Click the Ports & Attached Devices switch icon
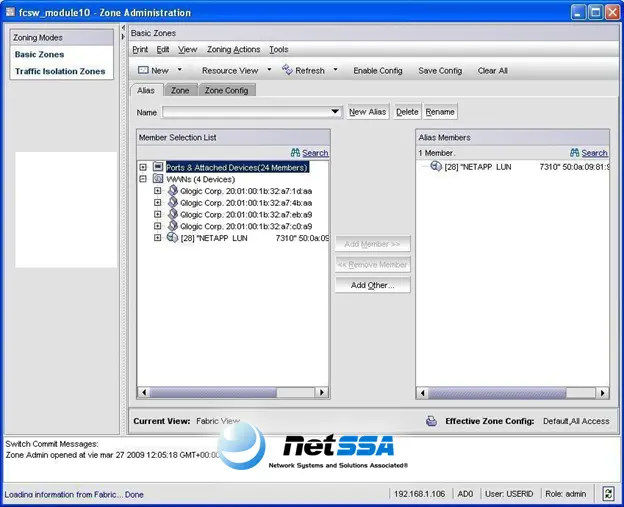624x507 pixels. tap(158, 167)
